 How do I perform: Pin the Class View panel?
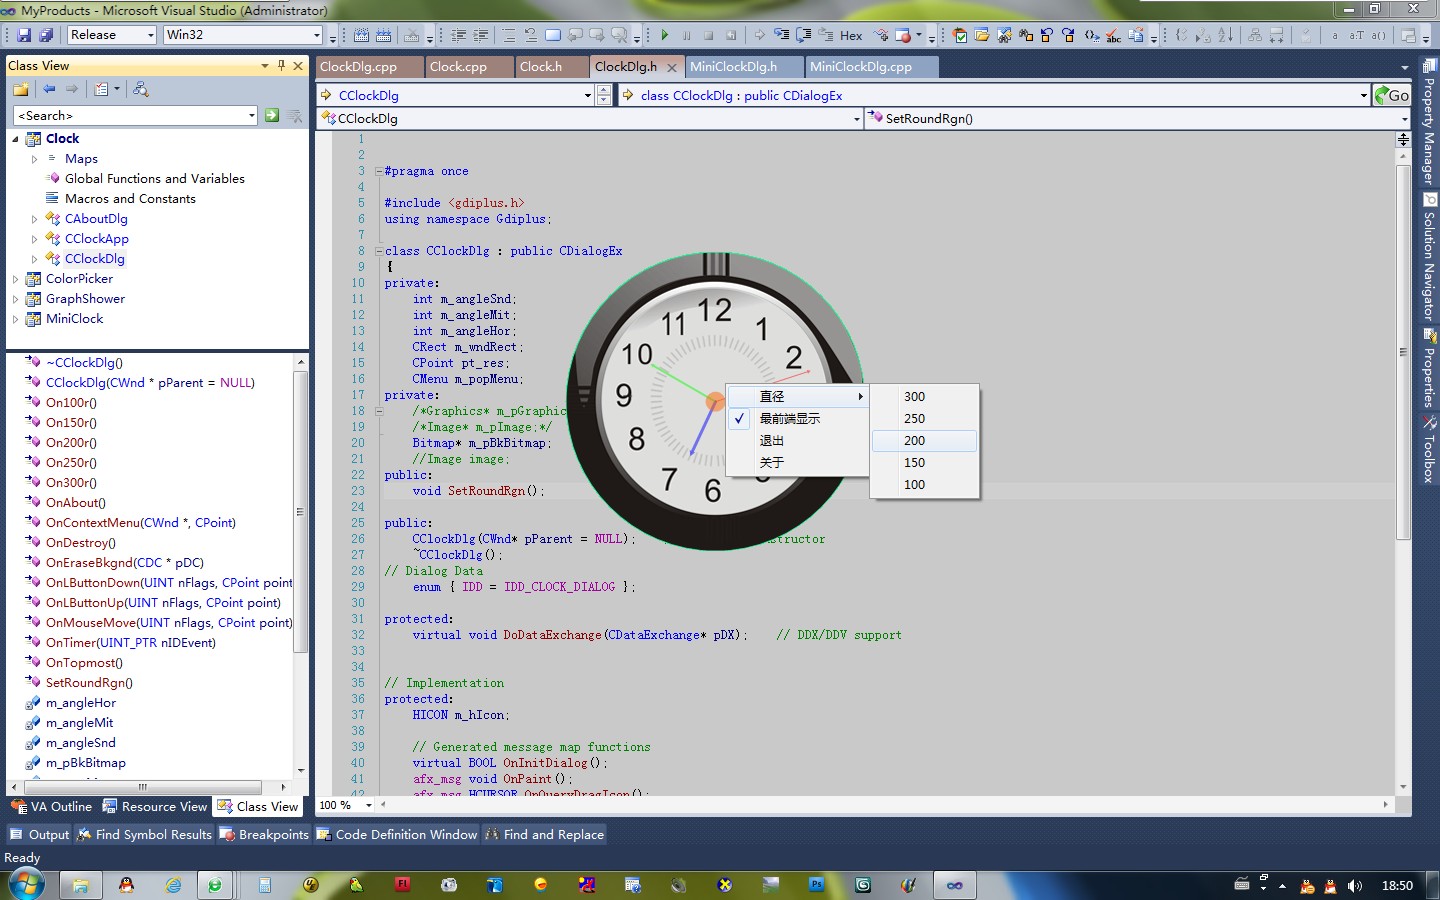pyautogui.click(x=281, y=66)
